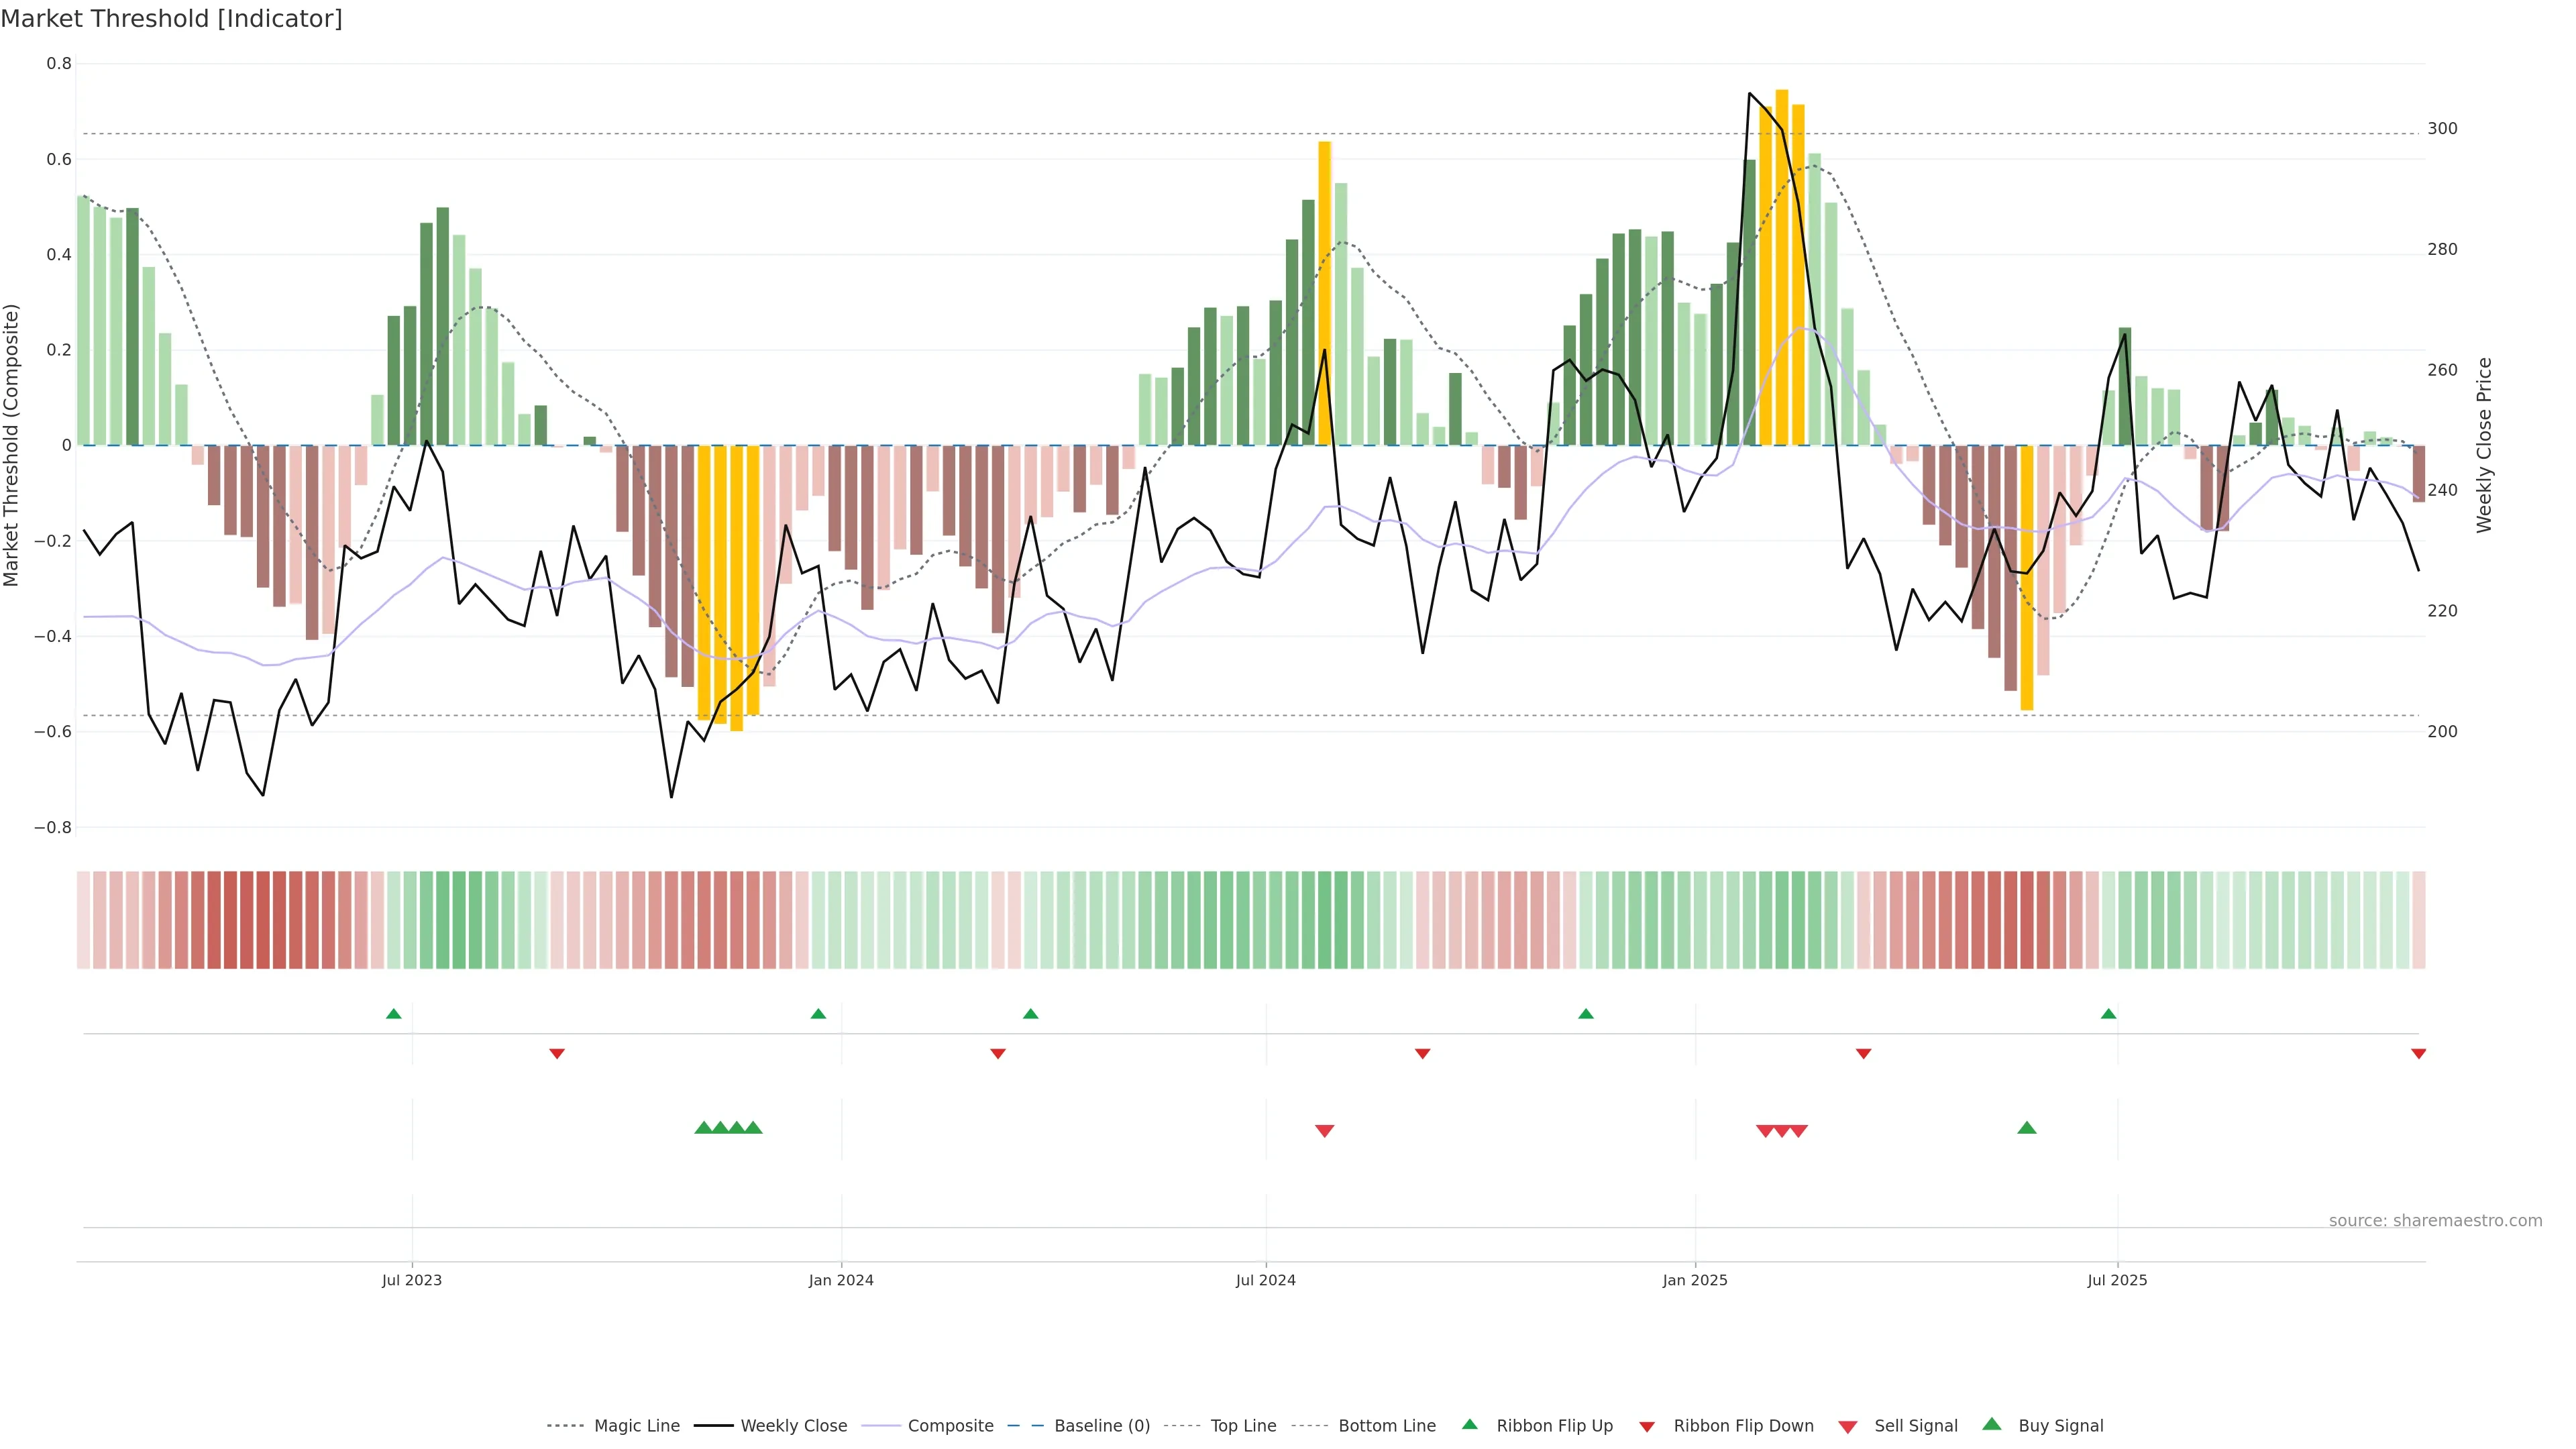Open the source sharemaestro.com text
The width and height of the screenshot is (2576, 1449).
point(2435,1220)
